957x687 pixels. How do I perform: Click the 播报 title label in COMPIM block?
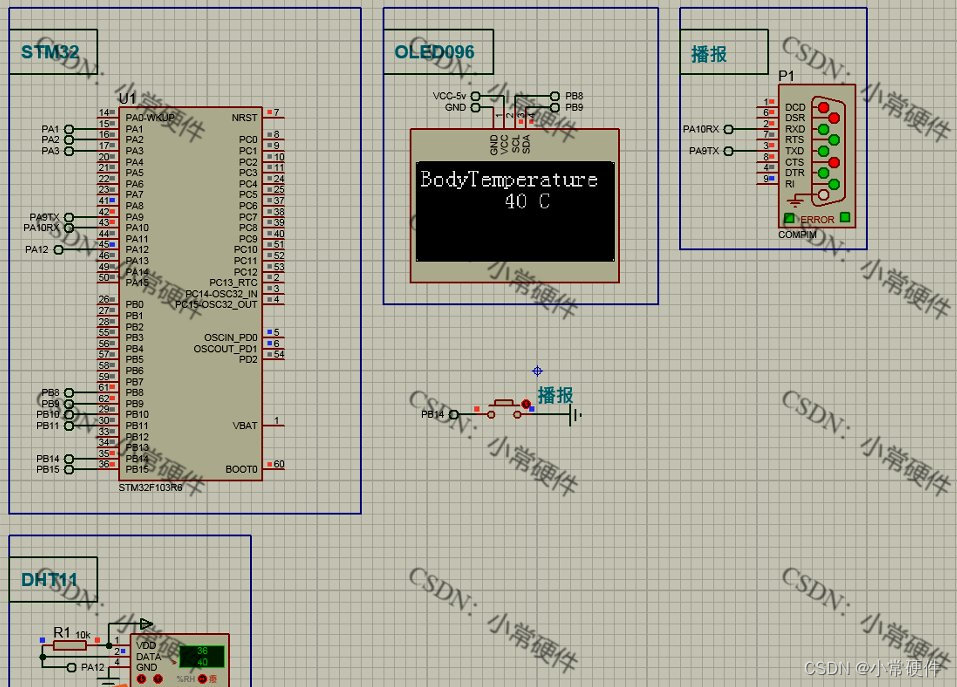(709, 54)
